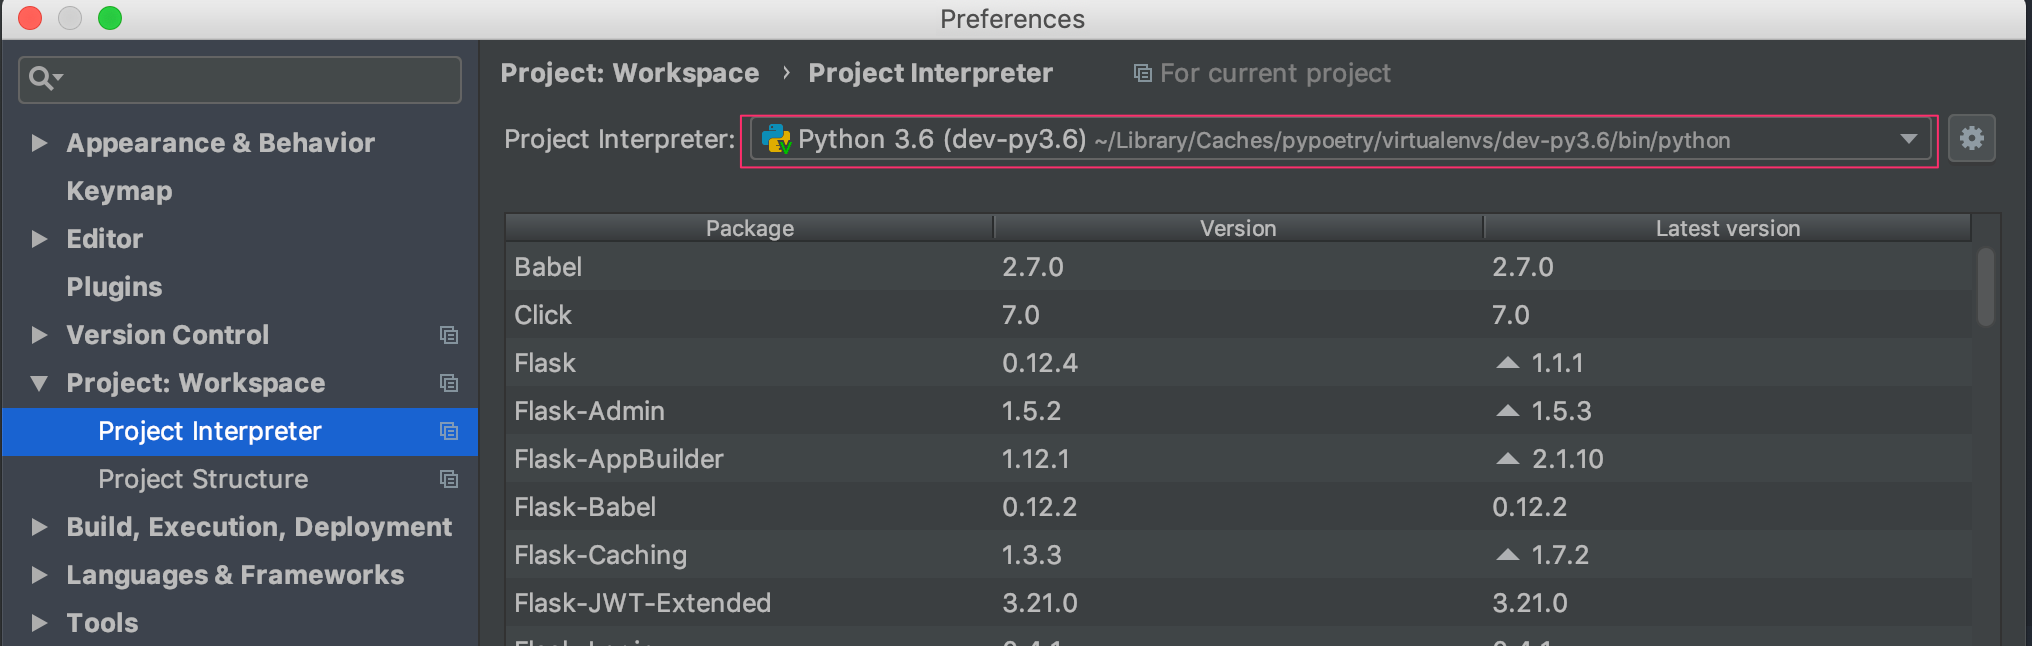Click the upgrade arrow for Flask-Admin 1.5.3
This screenshot has width=2032, height=646.
[x=1507, y=411]
